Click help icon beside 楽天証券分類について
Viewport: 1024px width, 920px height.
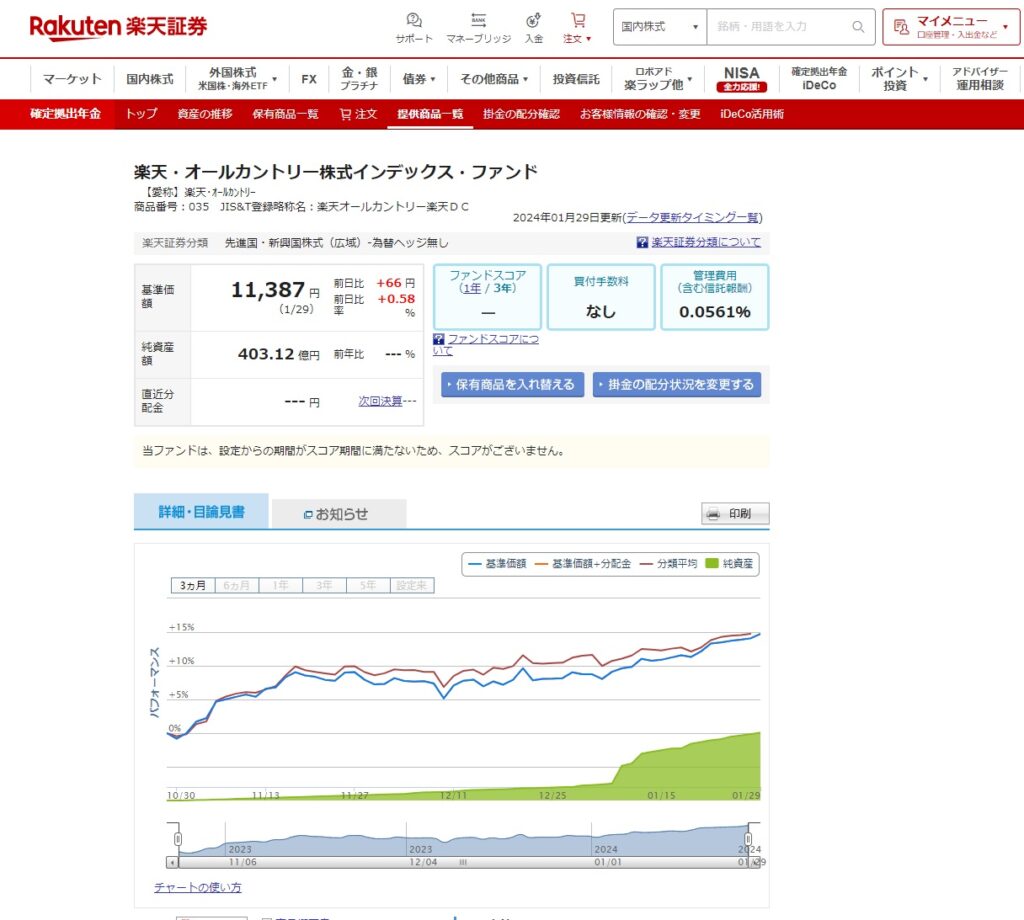tap(642, 242)
